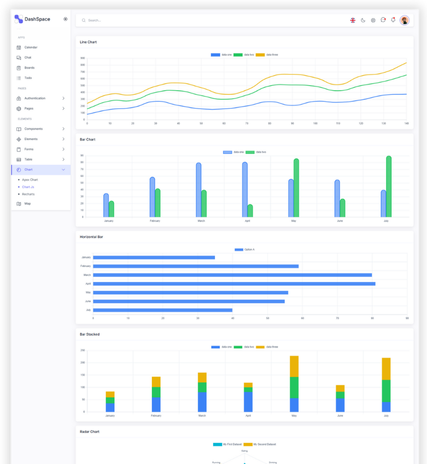Open the user avatar profile menu

click(x=405, y=20)
